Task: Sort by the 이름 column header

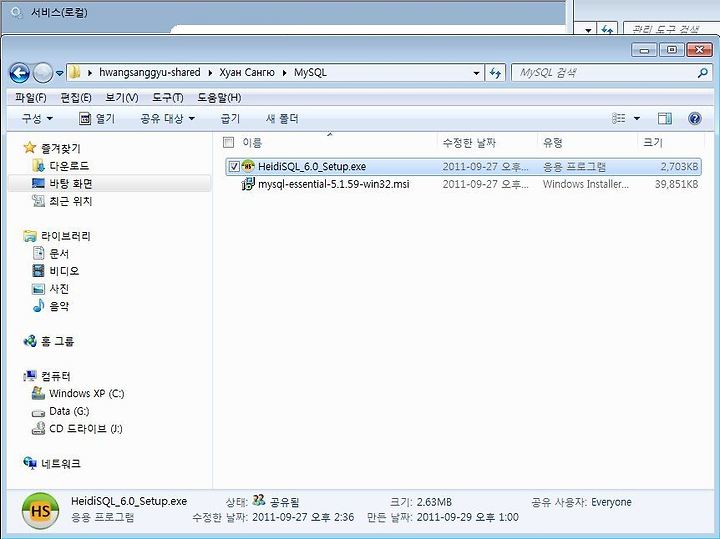Action: pyautogui.click(x=252, y=143)
